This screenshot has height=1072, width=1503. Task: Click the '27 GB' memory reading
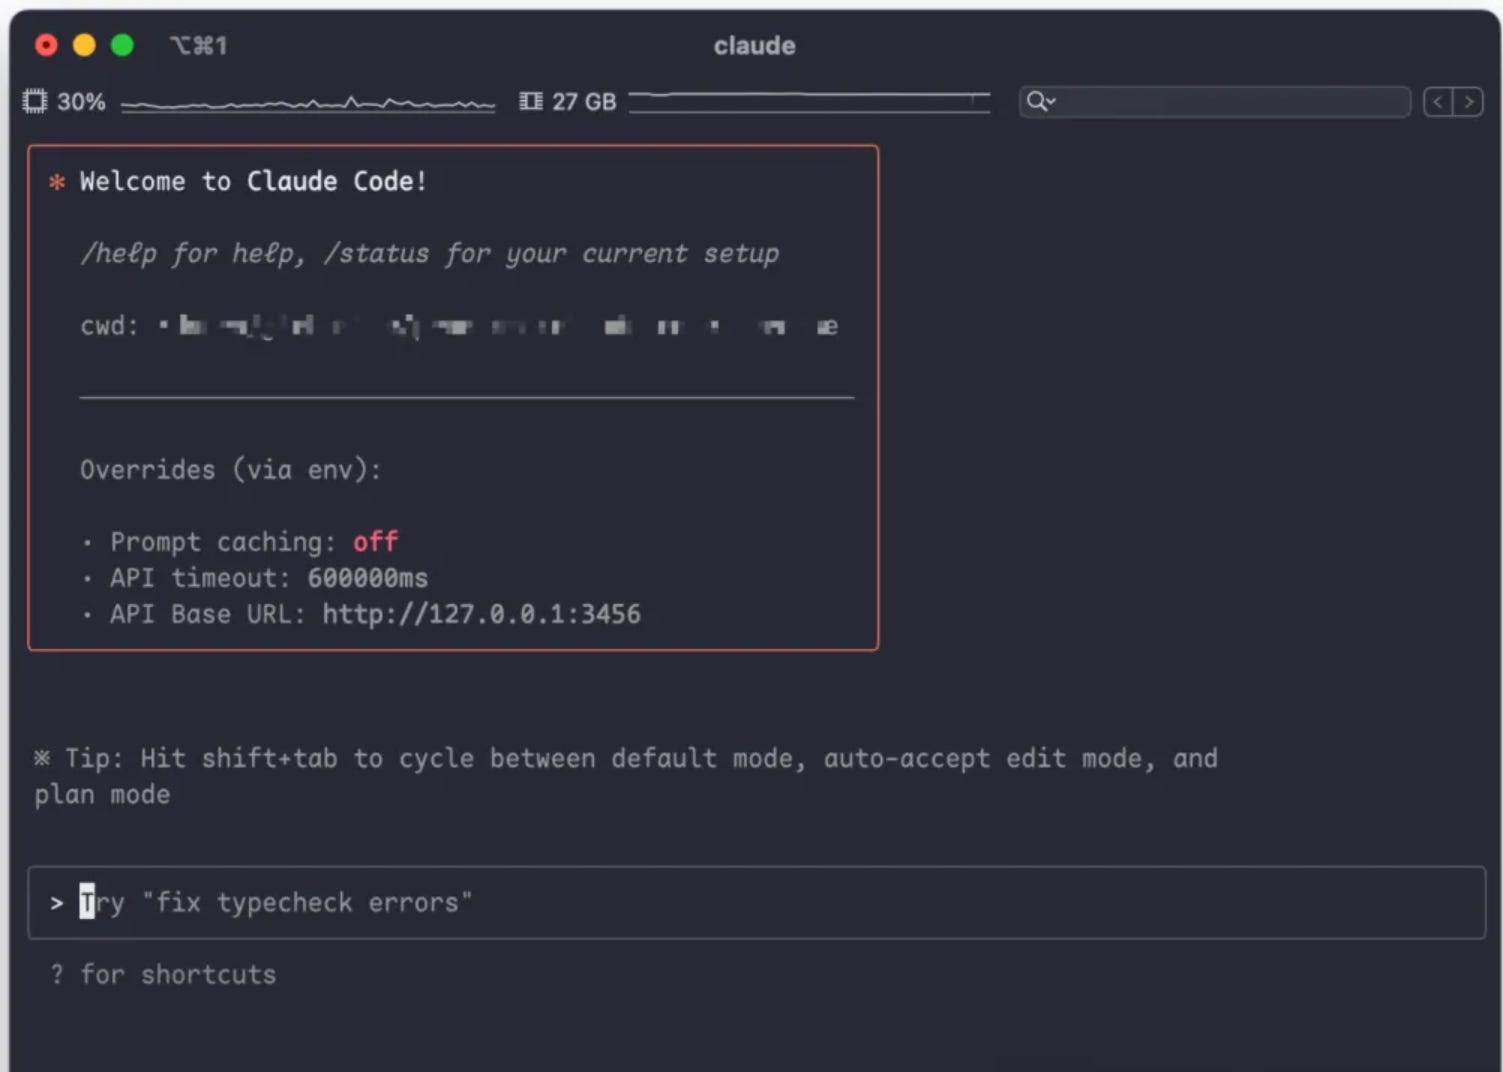[x=584, y=102]
